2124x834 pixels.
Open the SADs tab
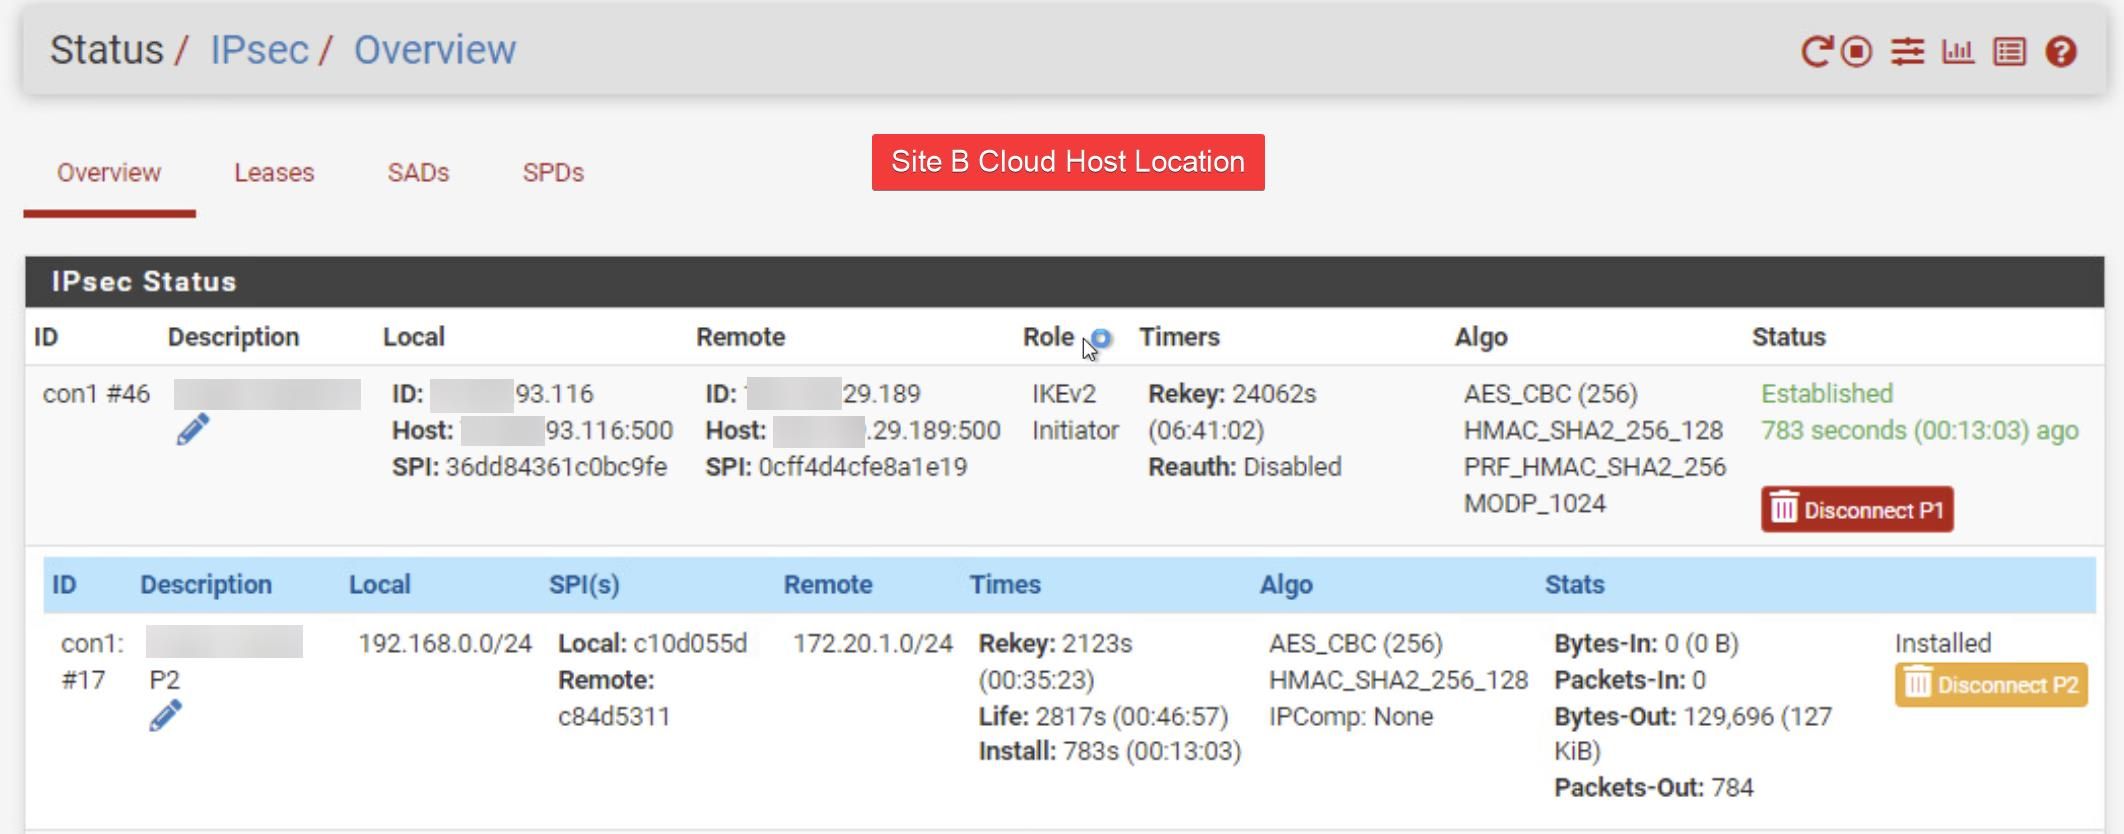(x=418, y=173)
